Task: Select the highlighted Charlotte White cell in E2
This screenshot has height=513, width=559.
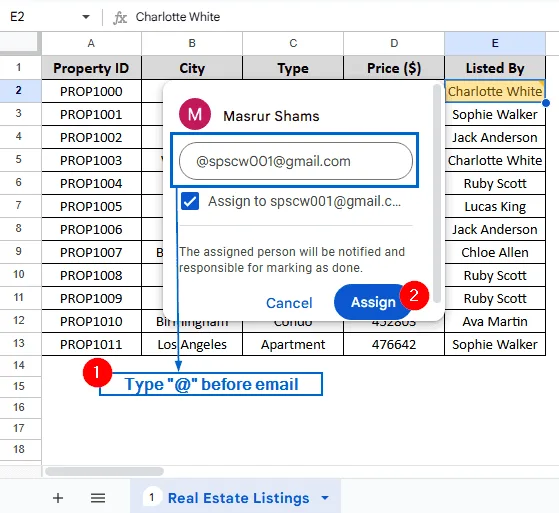Action: point(495,91)
